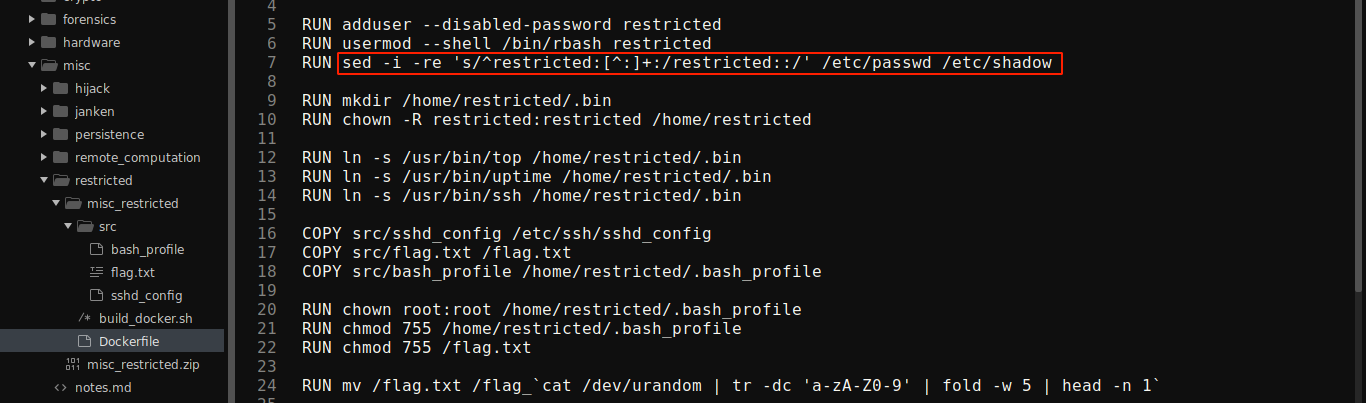The image size is (1366, 403).
Task: Click the notes.md markdown code icon
Action: [x=60, y=387]
